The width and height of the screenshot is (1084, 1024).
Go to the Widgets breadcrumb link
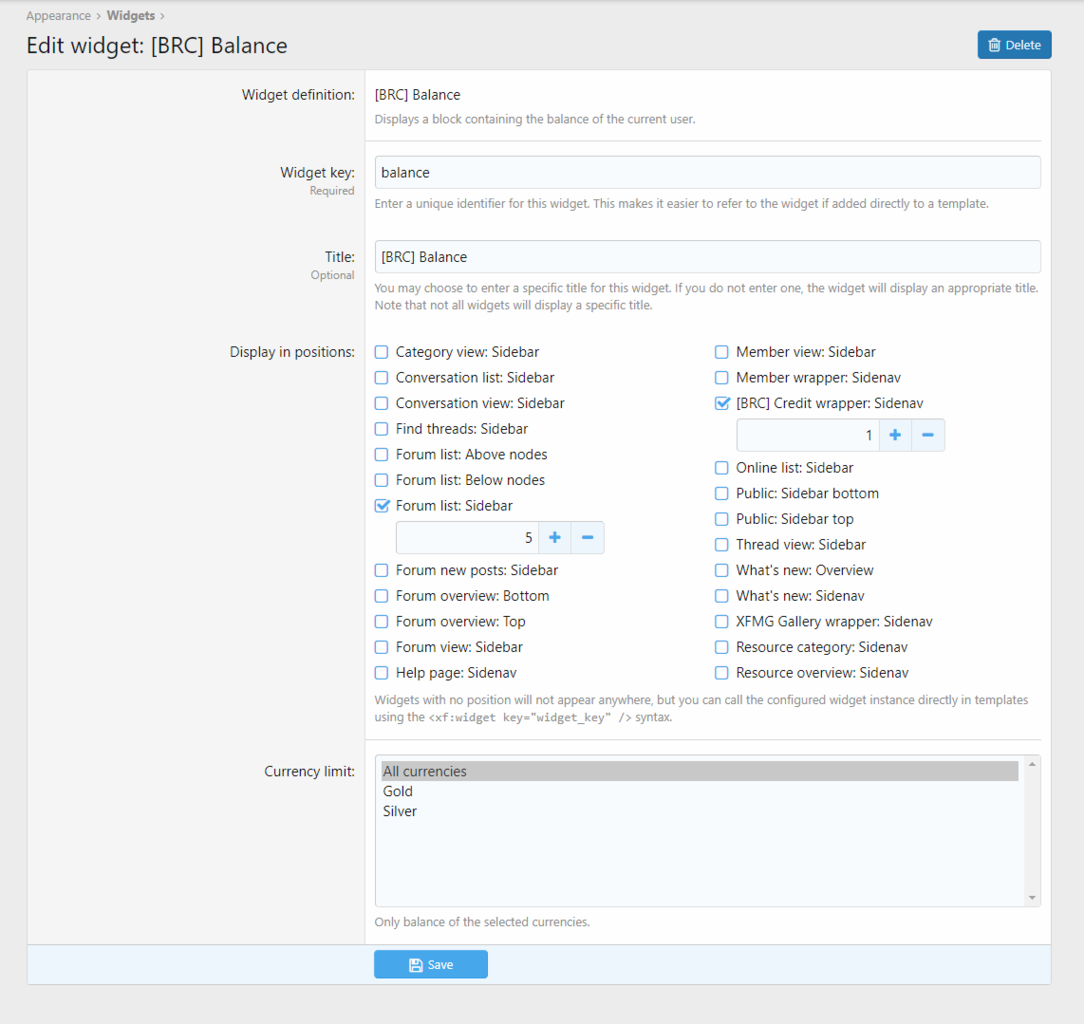(x=130, y=16)
